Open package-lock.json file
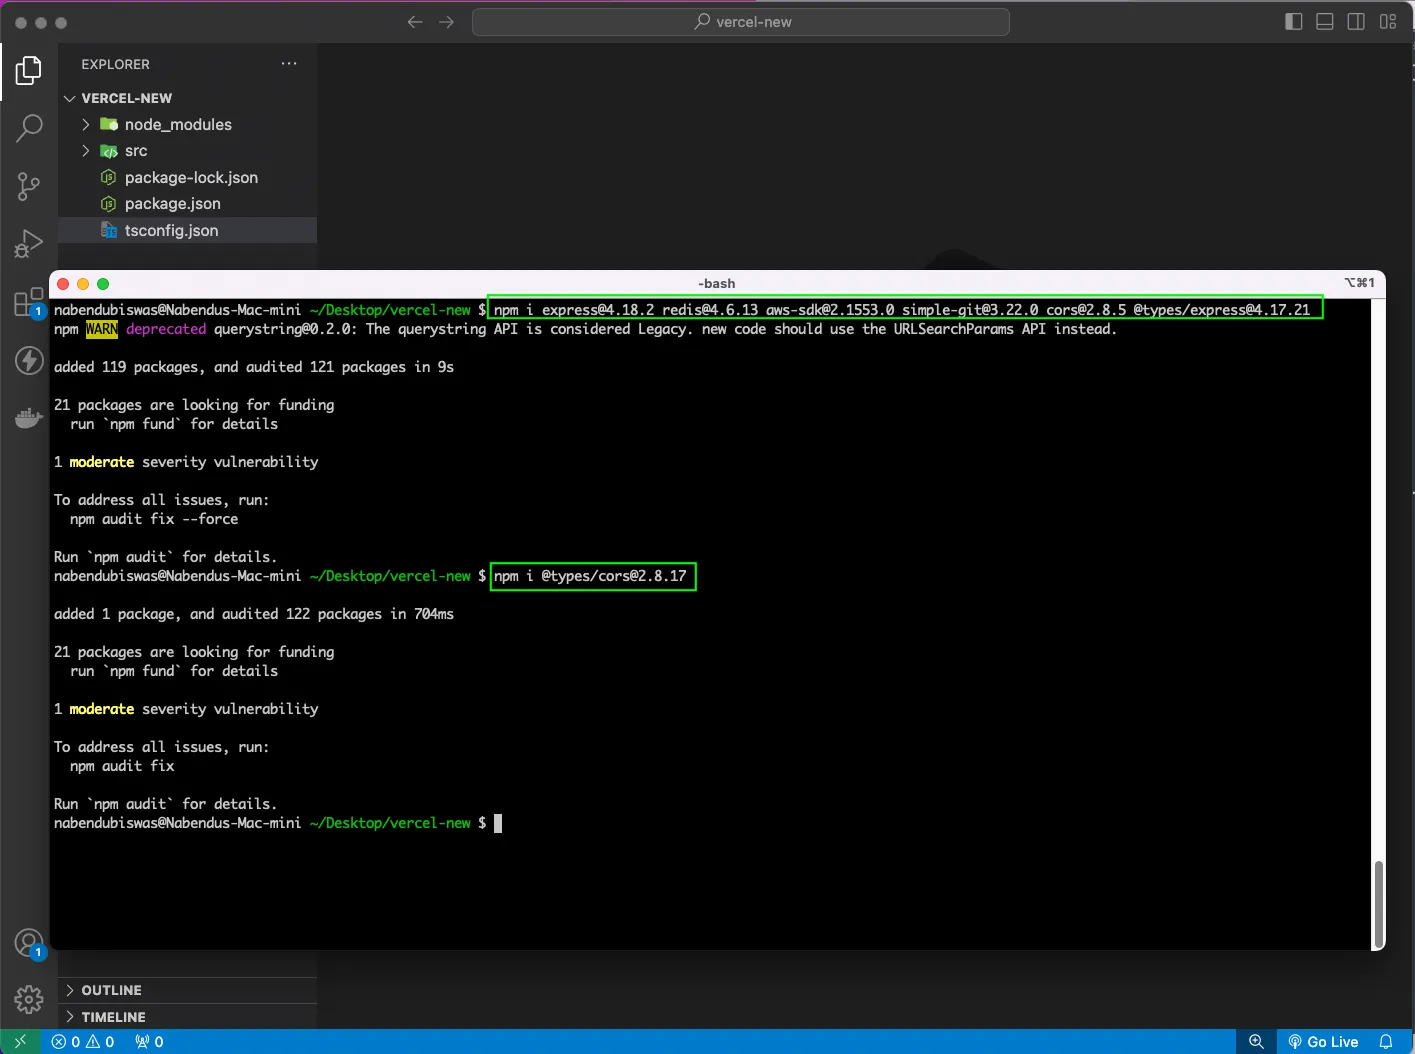The width and height of the screenshot is (1415, 1054). point(188,178)
